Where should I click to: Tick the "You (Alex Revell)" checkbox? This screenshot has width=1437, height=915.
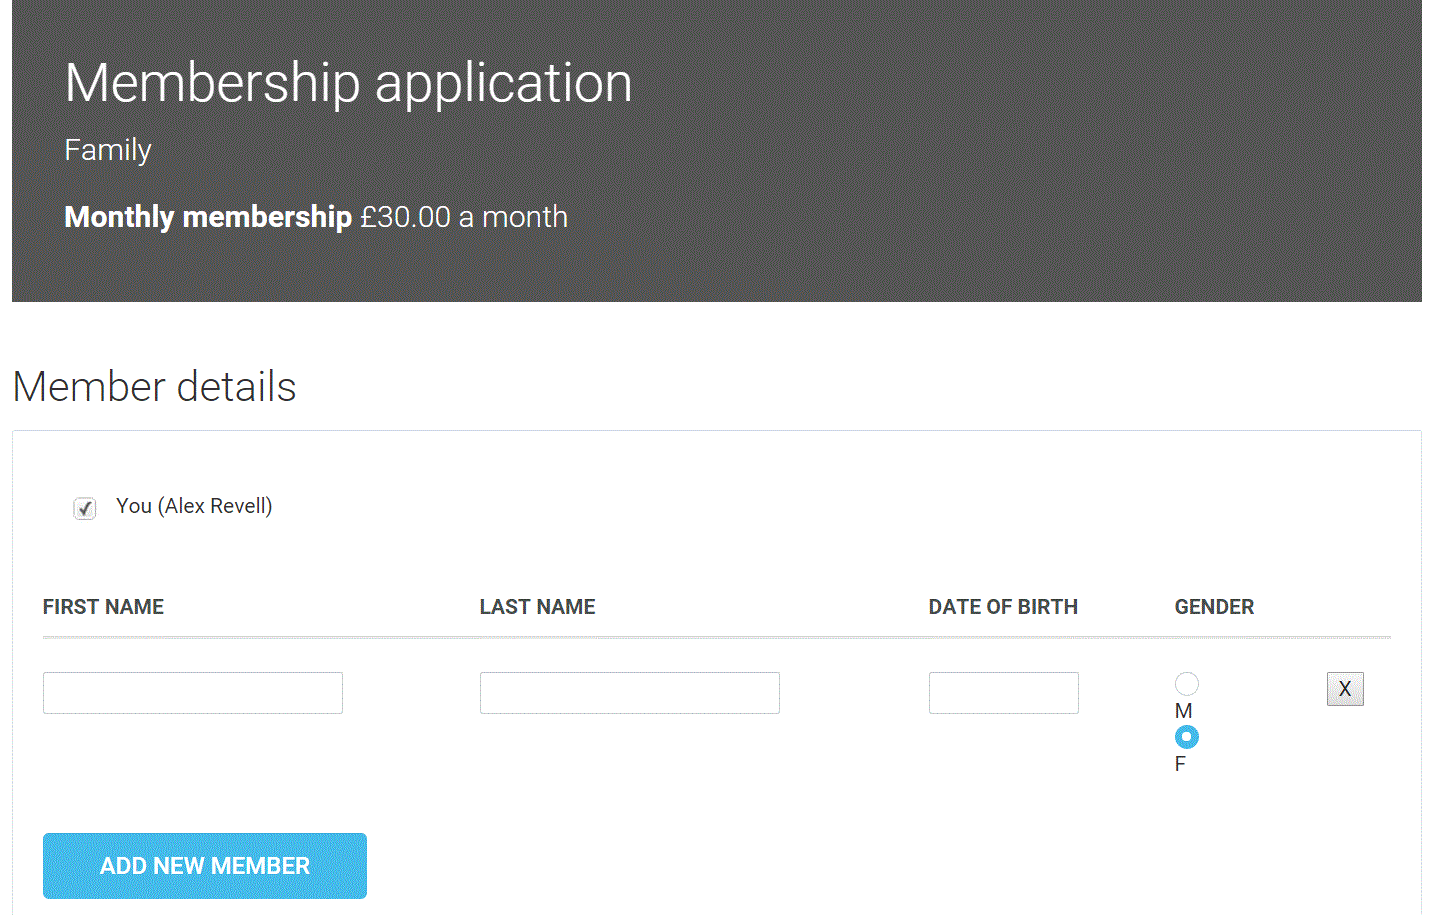point(85,508)
